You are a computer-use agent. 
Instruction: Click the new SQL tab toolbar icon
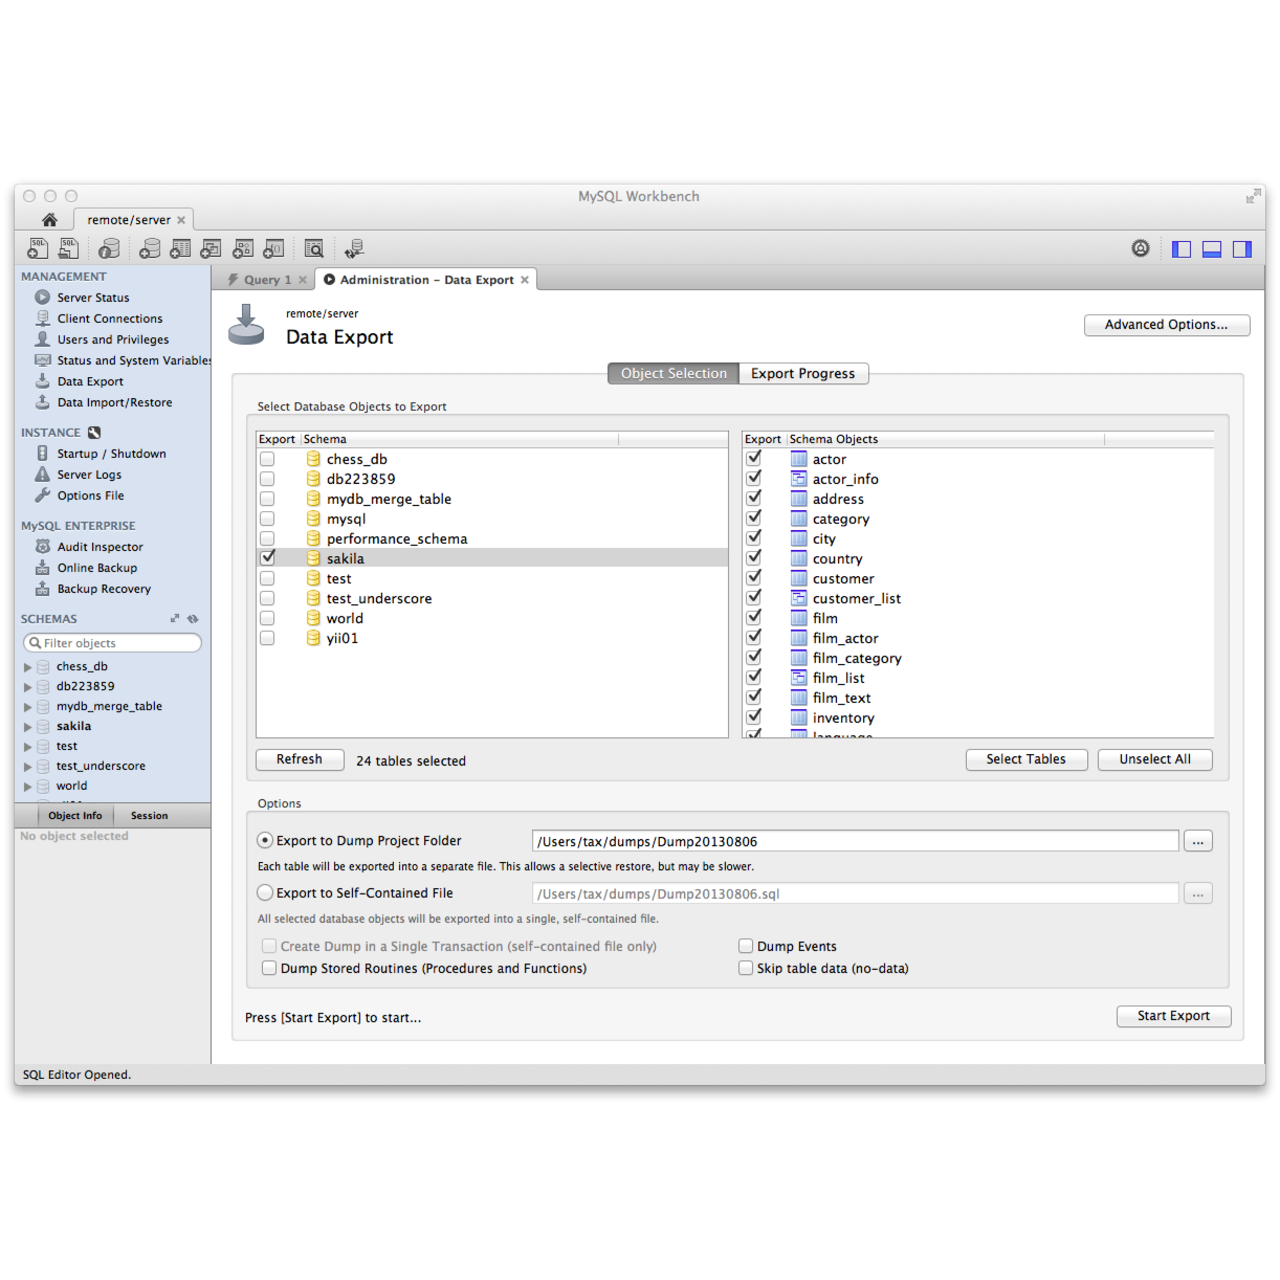point(38,249)
